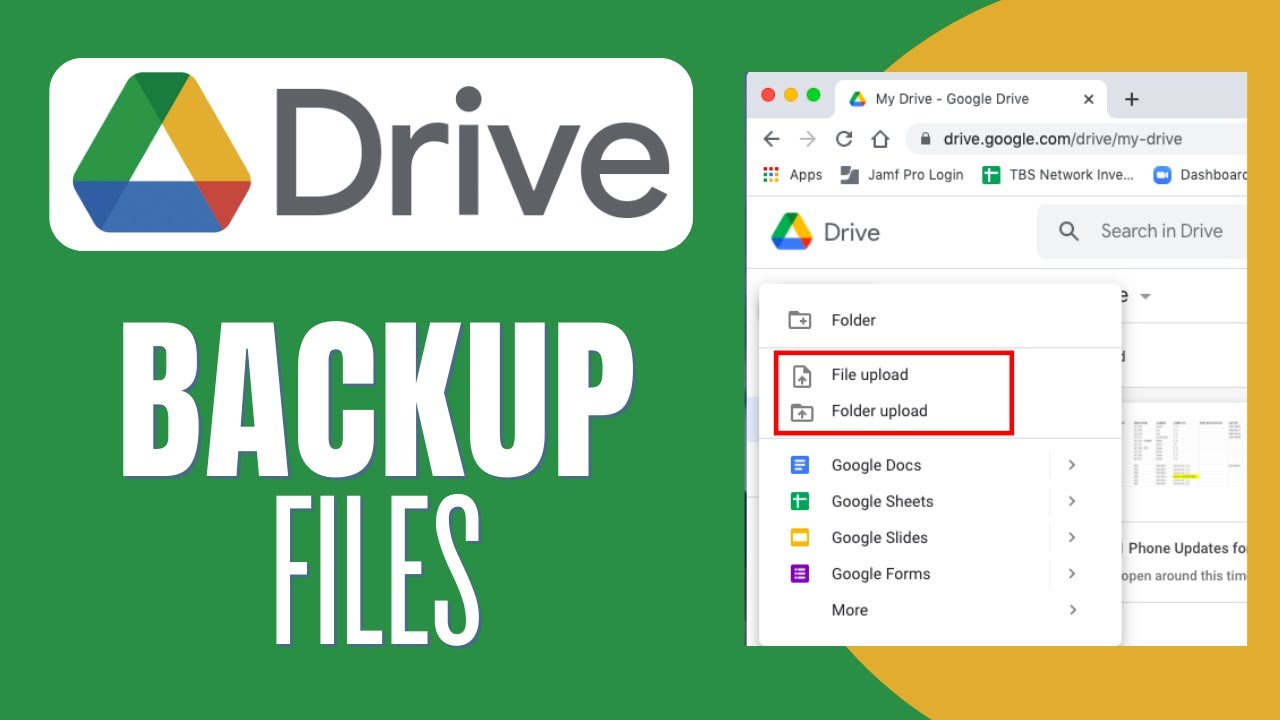The image size is (1280, 720).
Task: Expand the Google Docs submenu arrow
Action: point(1071,465)
